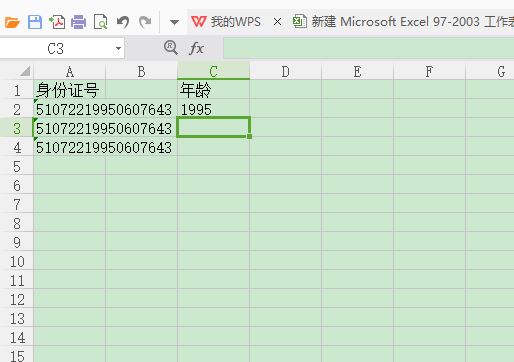Select empty cell C4 below the selection
Image resolution: width=514 pixels, height=362 pixels.
tap(213, 147)
